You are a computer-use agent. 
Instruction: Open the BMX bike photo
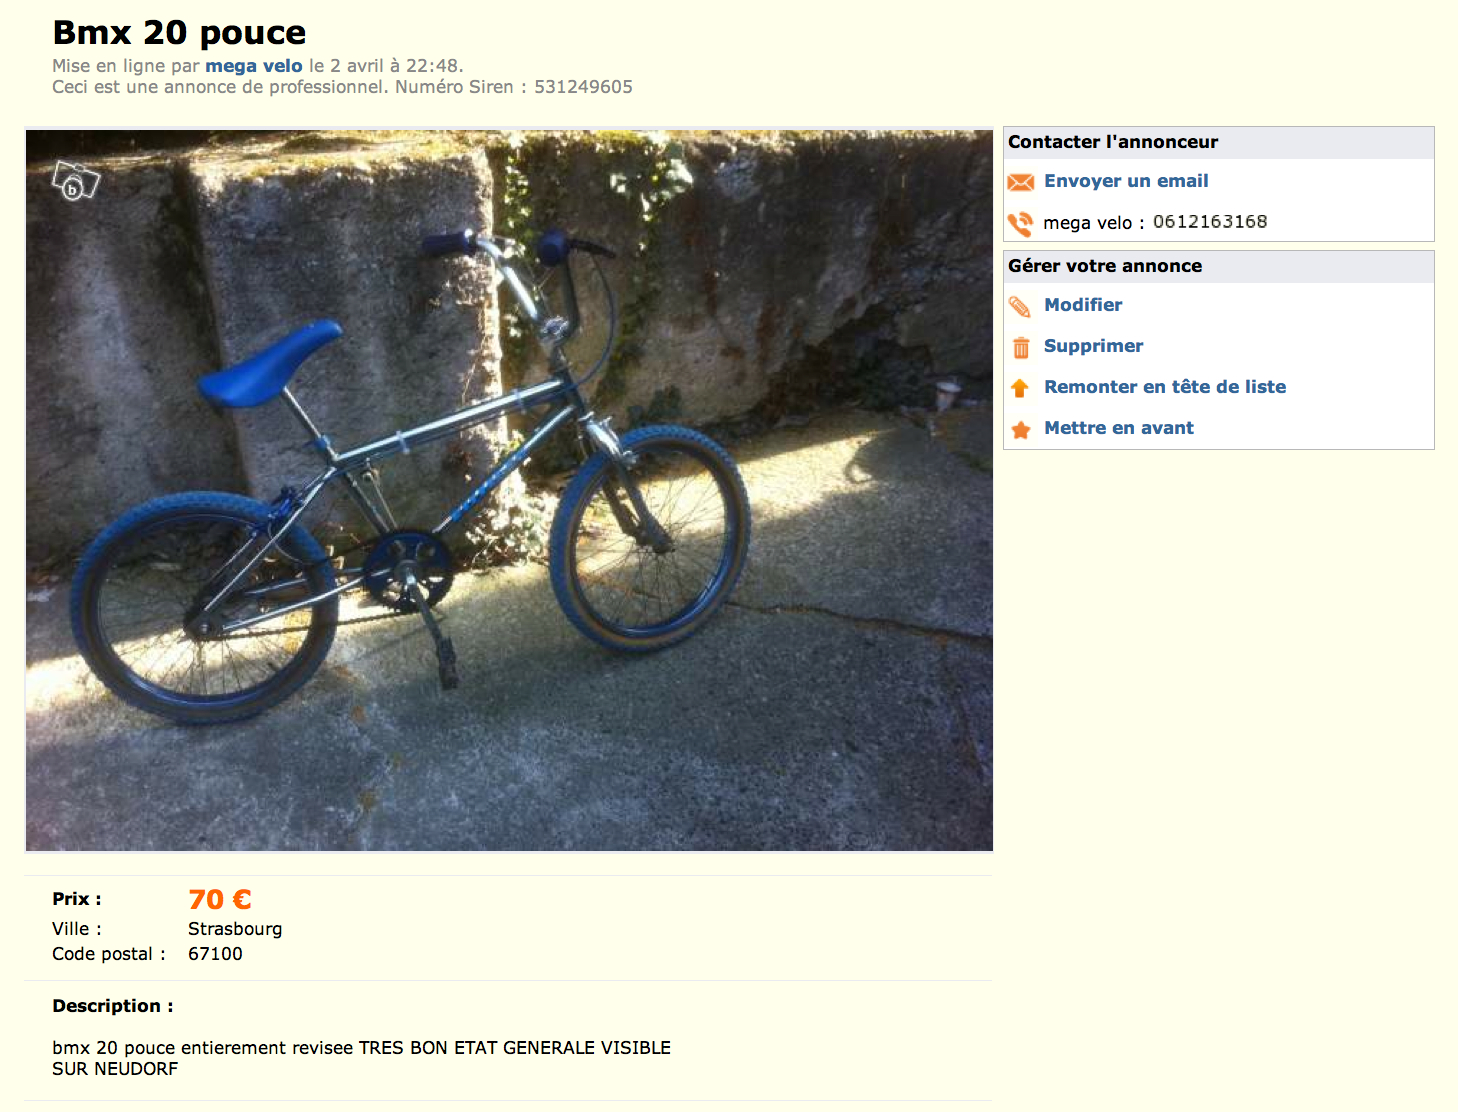tap(509, 490)
